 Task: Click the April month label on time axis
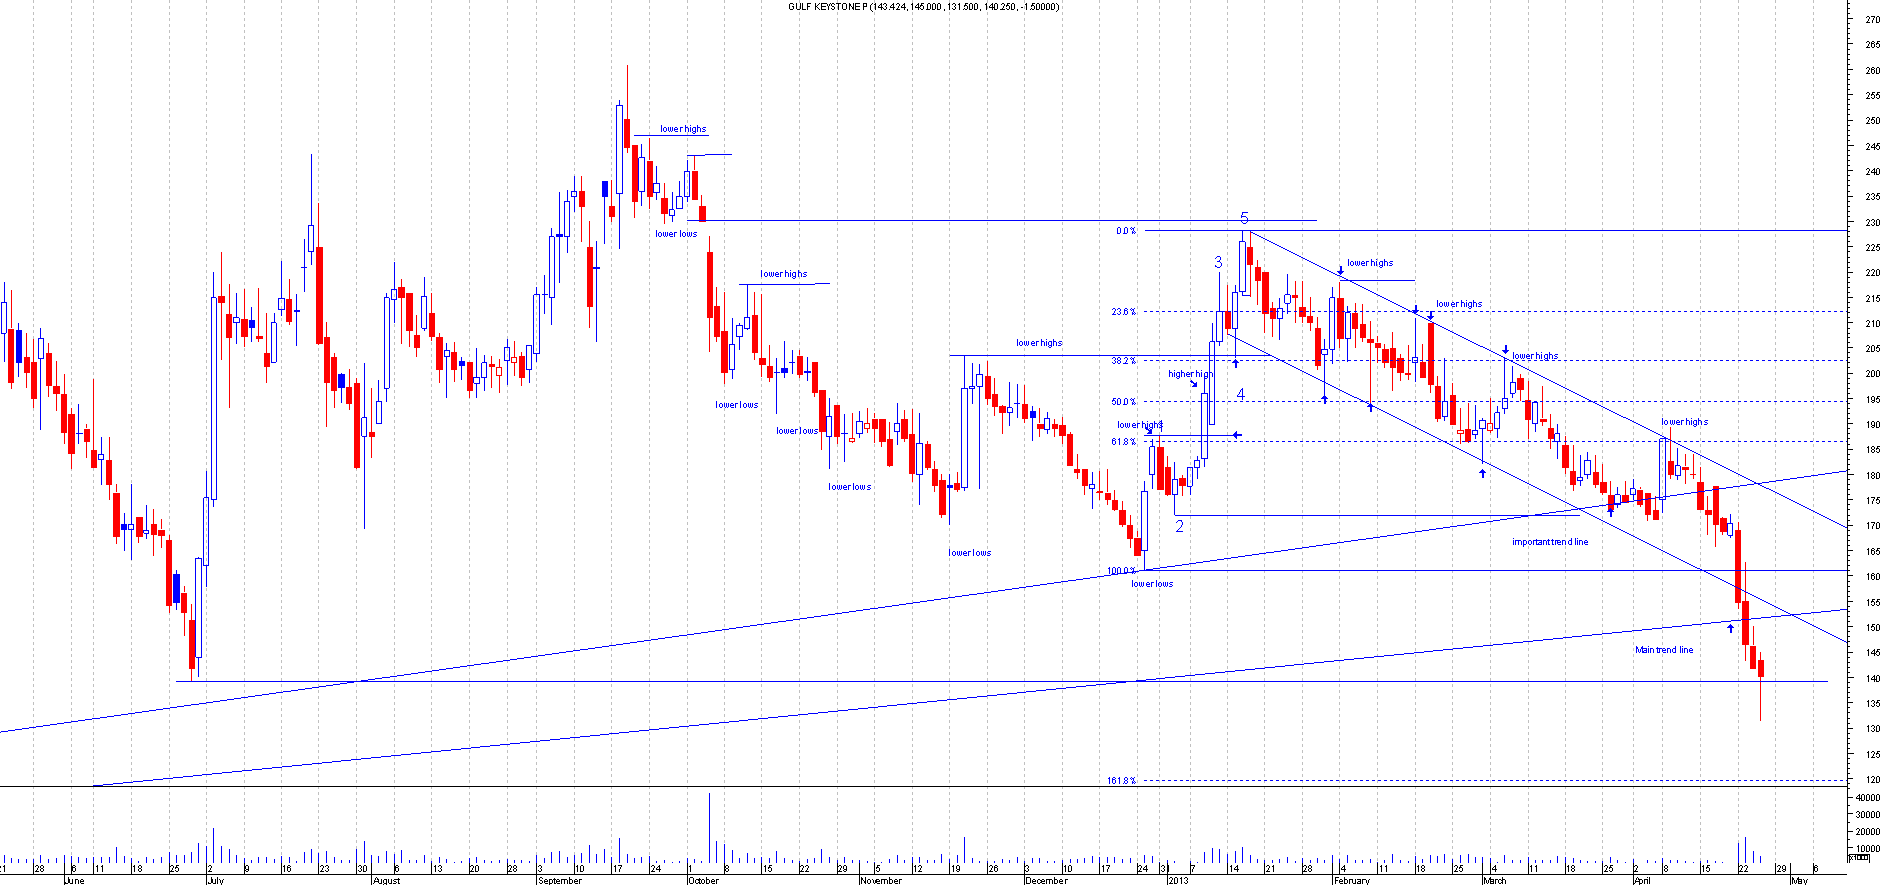1642,880
